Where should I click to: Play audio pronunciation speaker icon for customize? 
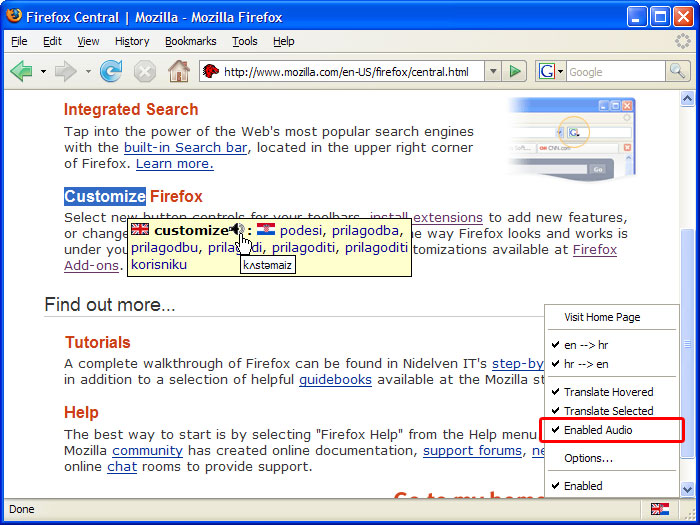pos(237,230)
